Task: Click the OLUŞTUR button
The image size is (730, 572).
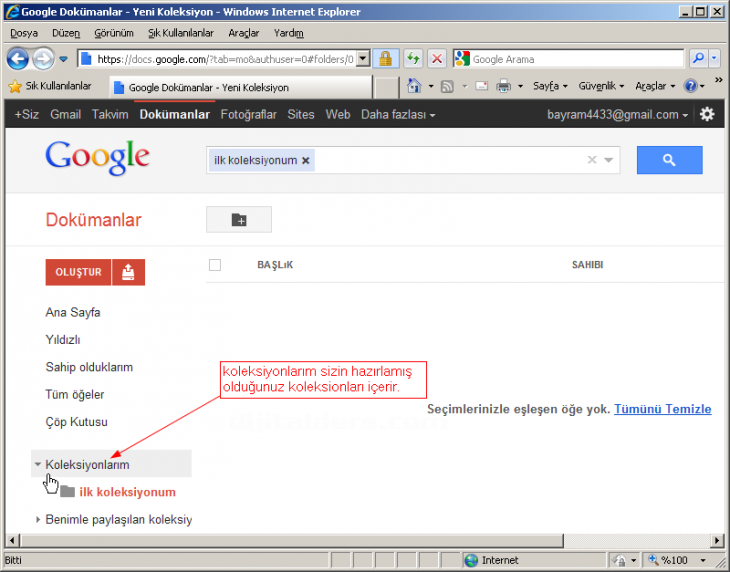Action: tap(78, 272)
